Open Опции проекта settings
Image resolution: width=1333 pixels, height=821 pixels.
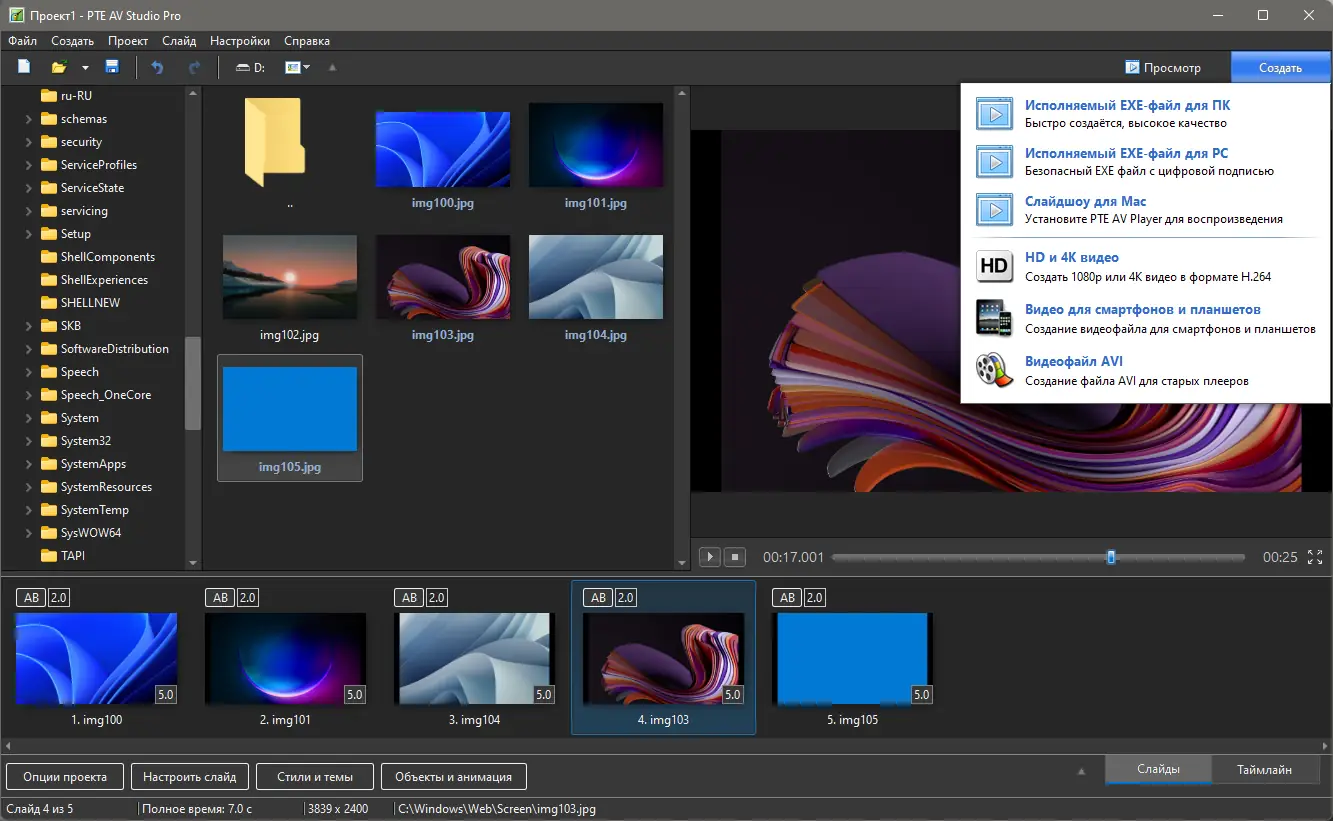[63, 776]
